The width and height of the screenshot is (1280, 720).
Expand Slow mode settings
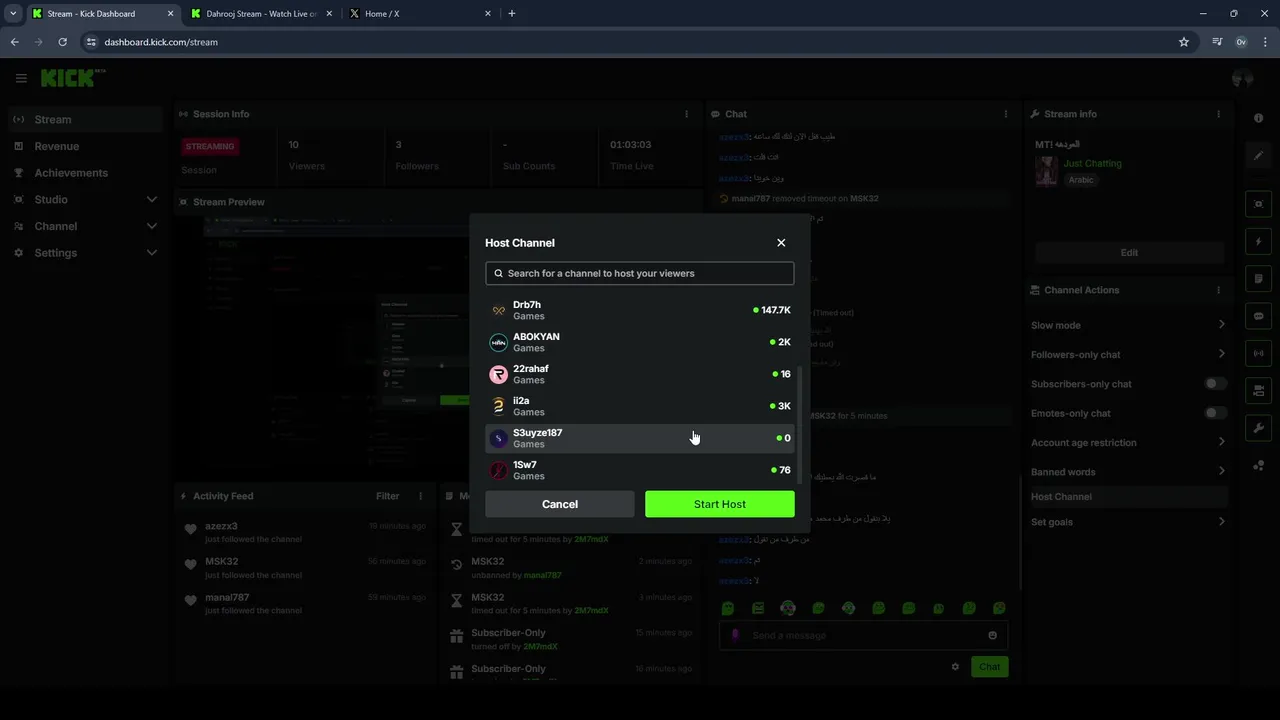(x=1128, y=325)
